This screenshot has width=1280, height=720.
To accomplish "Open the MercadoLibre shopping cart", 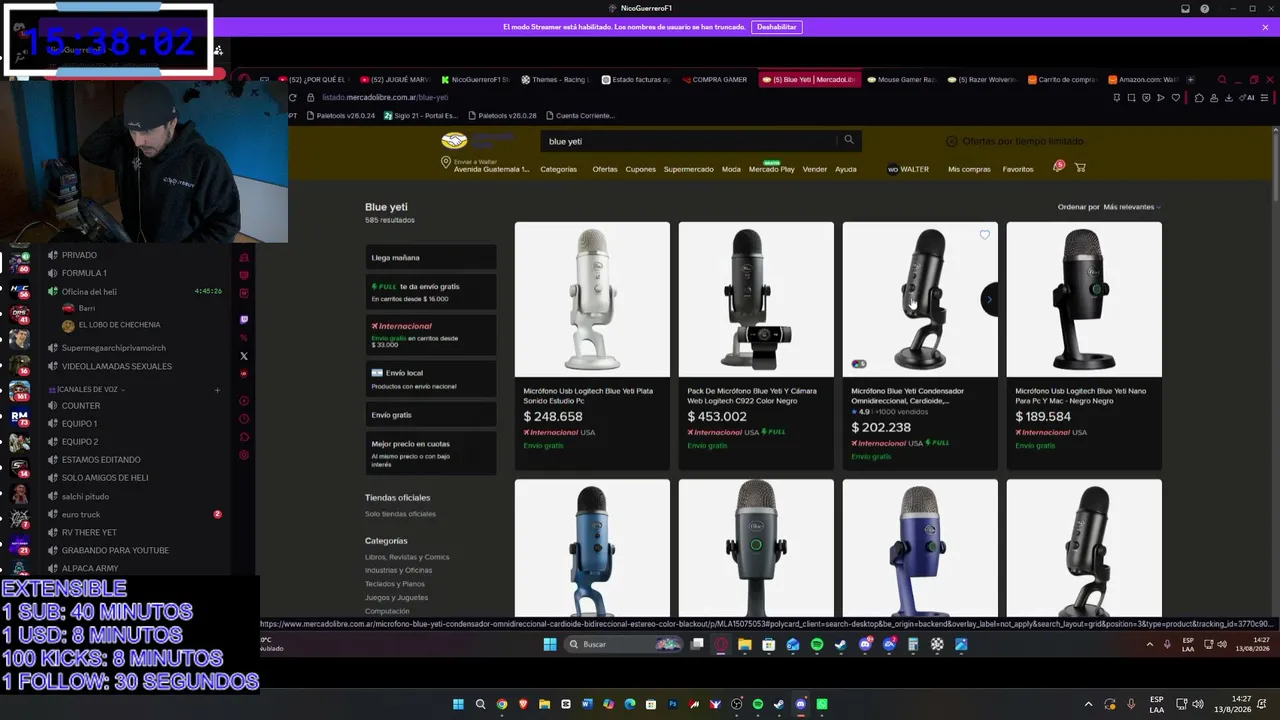I will (1080, 168).
